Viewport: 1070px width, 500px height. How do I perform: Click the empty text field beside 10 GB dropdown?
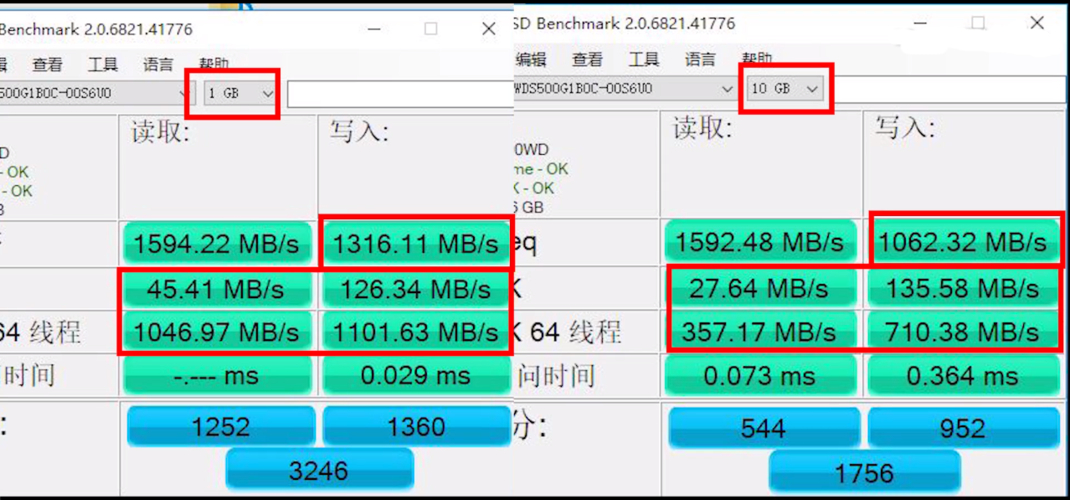949,89
